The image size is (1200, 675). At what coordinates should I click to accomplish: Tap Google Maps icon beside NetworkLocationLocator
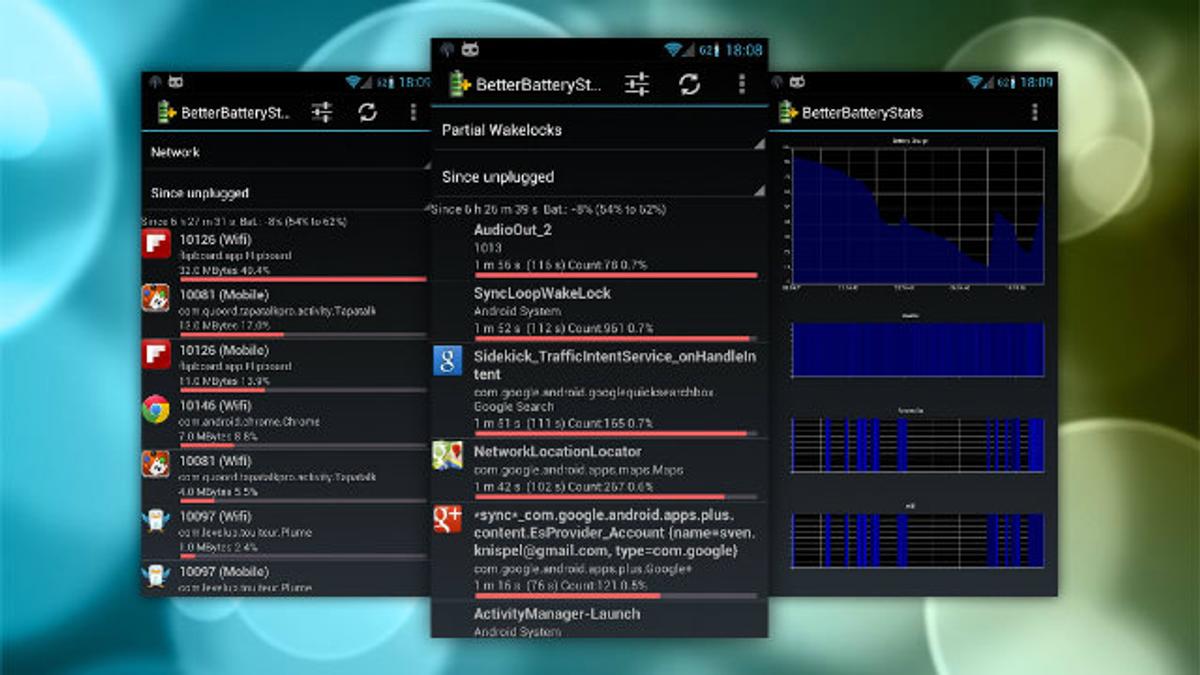pos(447,455)
